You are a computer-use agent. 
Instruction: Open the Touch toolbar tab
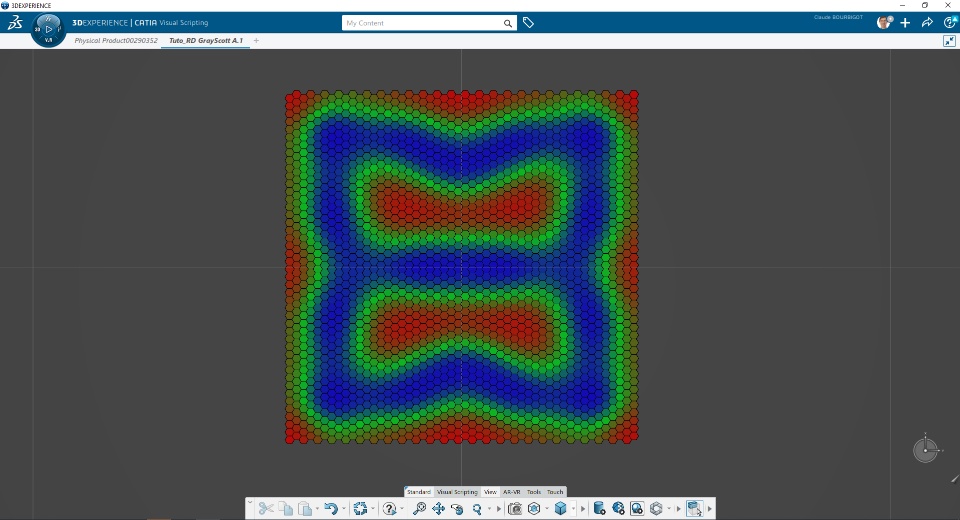(555, 492)
